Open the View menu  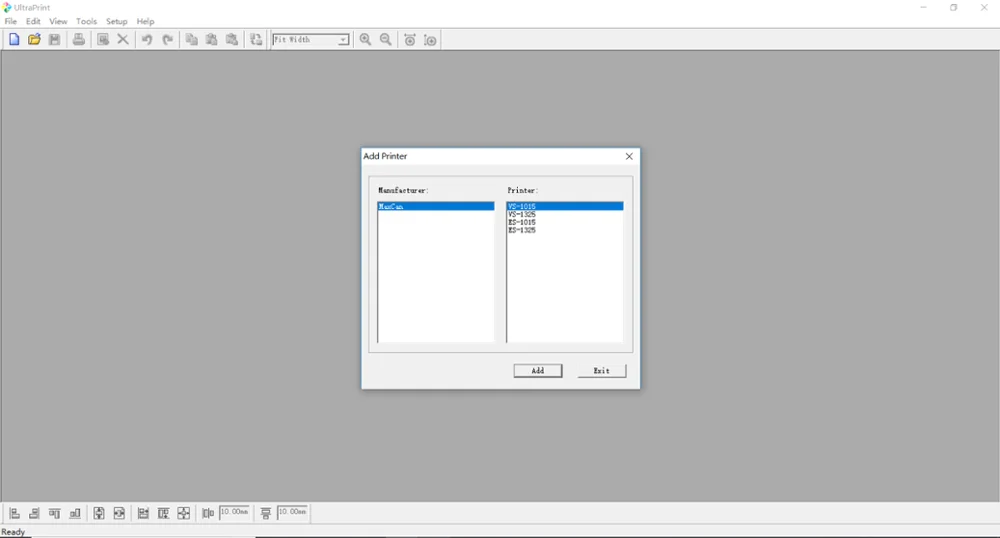click(58, 21)
